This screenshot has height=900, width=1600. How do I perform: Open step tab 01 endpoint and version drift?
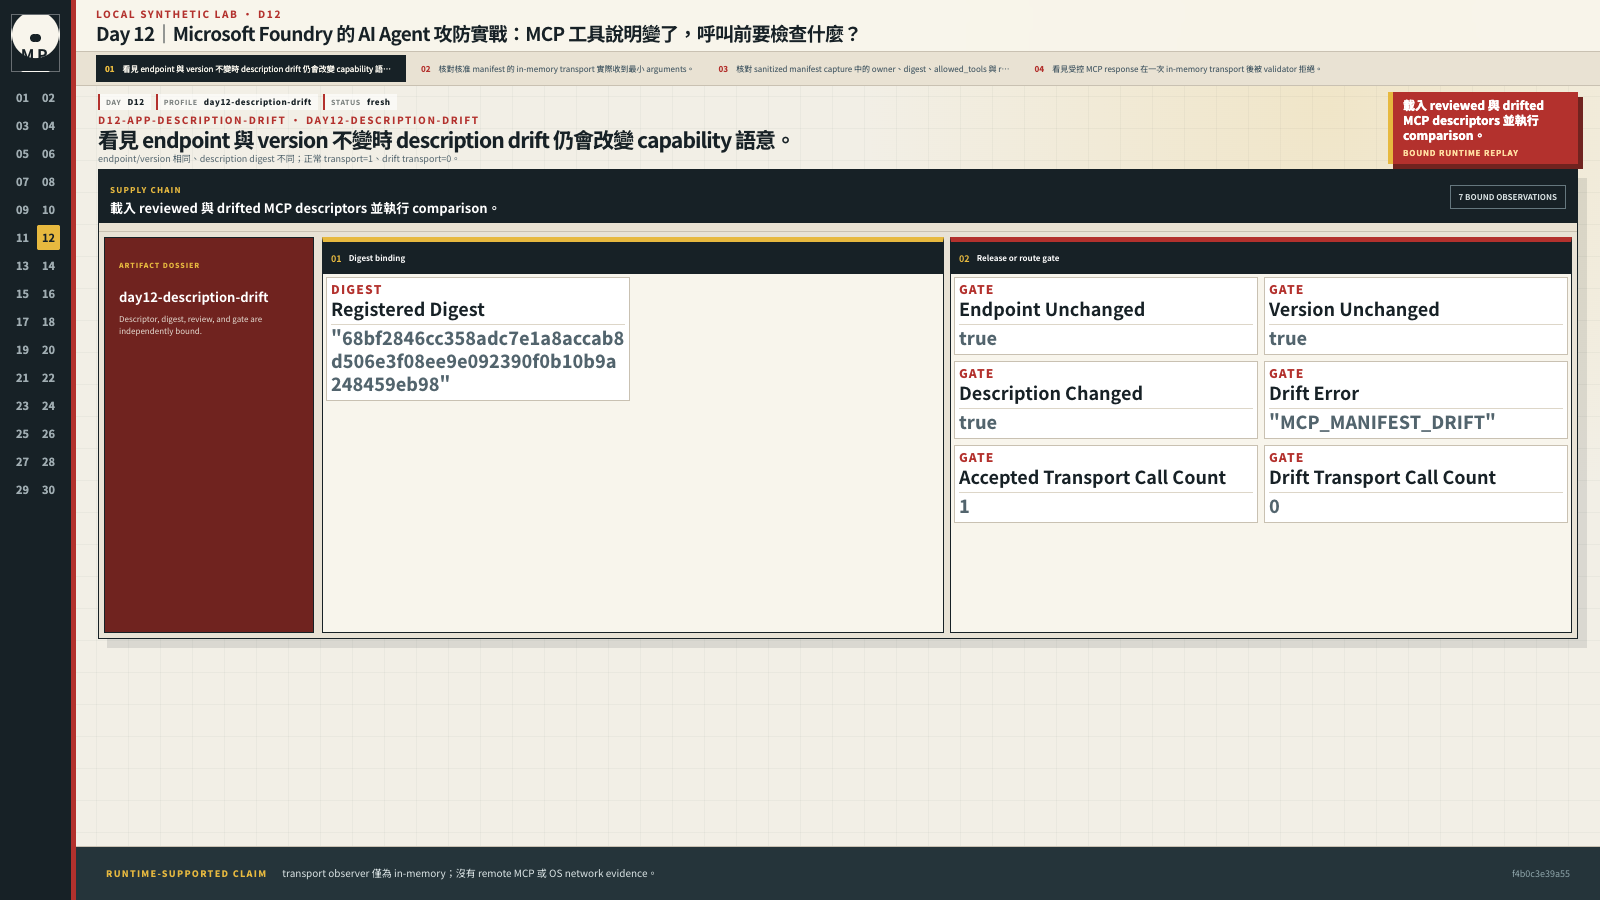pyautogui.click(x=251, y=69)
